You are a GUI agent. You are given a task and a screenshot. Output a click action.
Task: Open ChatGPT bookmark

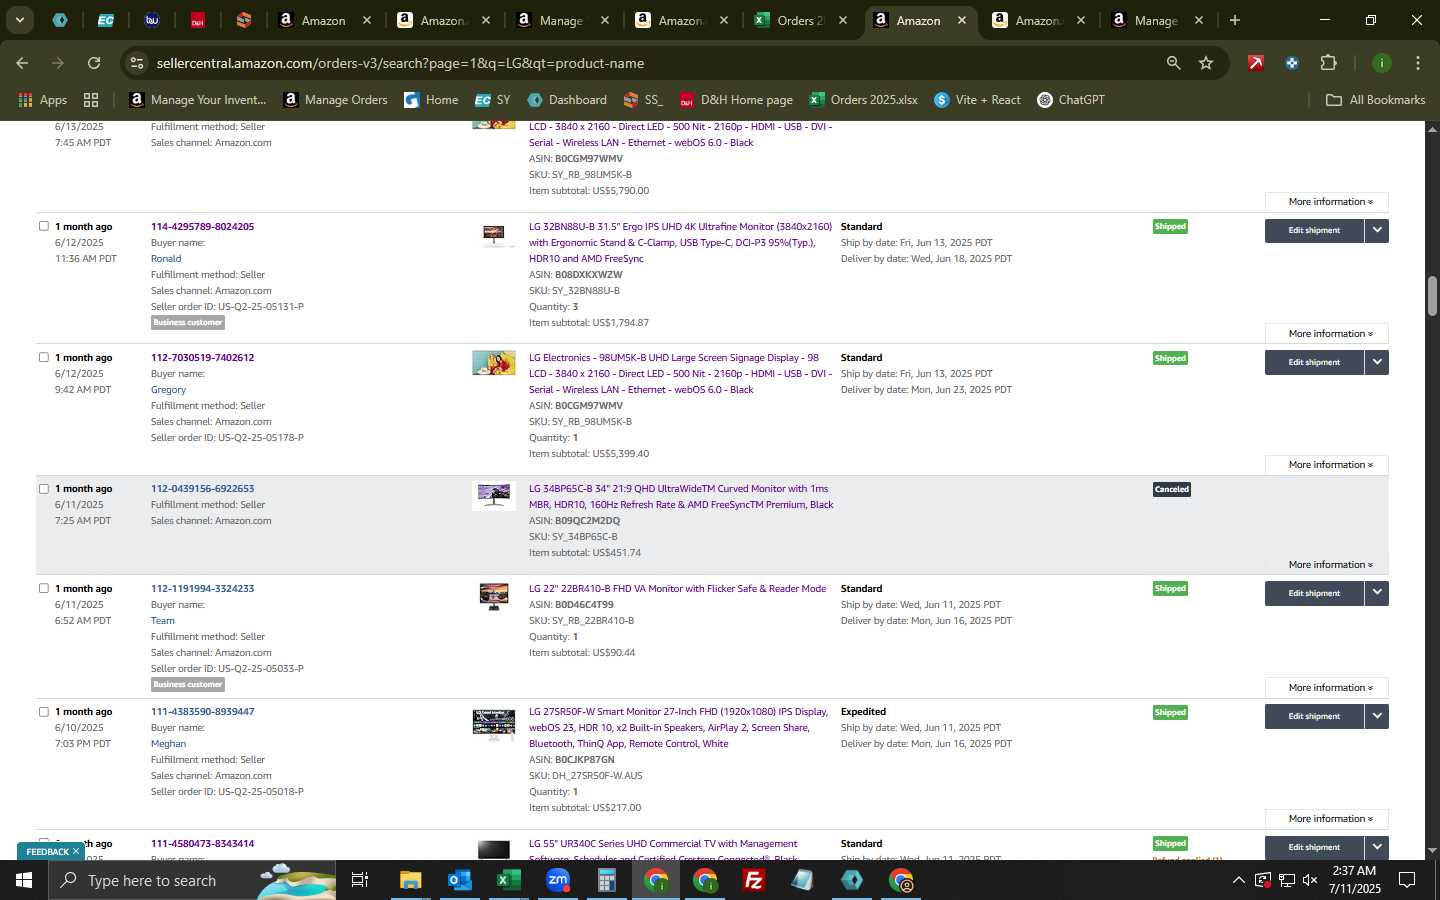click(x=1071, y=100)
